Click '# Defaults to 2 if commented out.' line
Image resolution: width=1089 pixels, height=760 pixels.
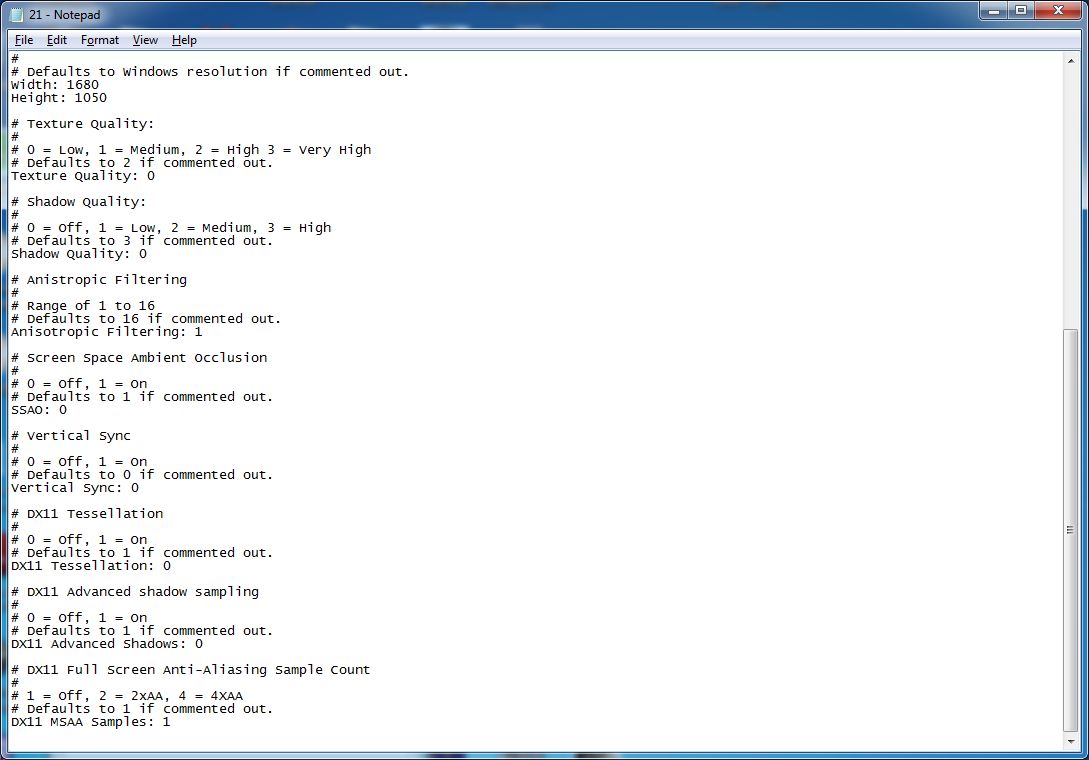[x=142, y=163]
